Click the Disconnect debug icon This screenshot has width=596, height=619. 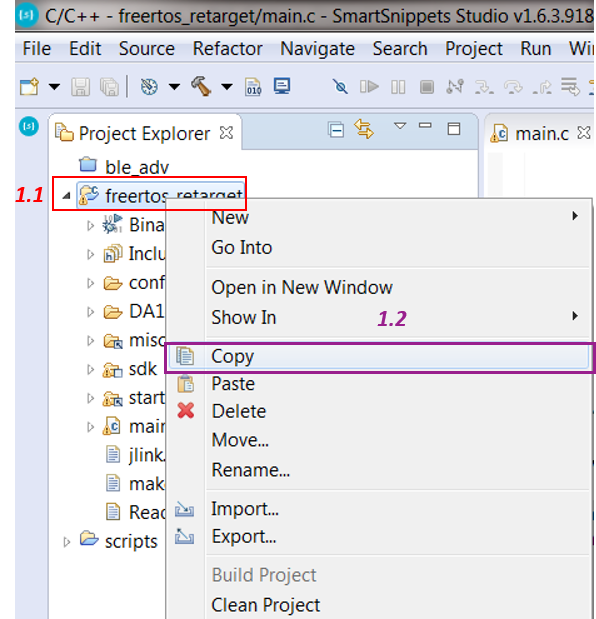(x=455, y=86)
